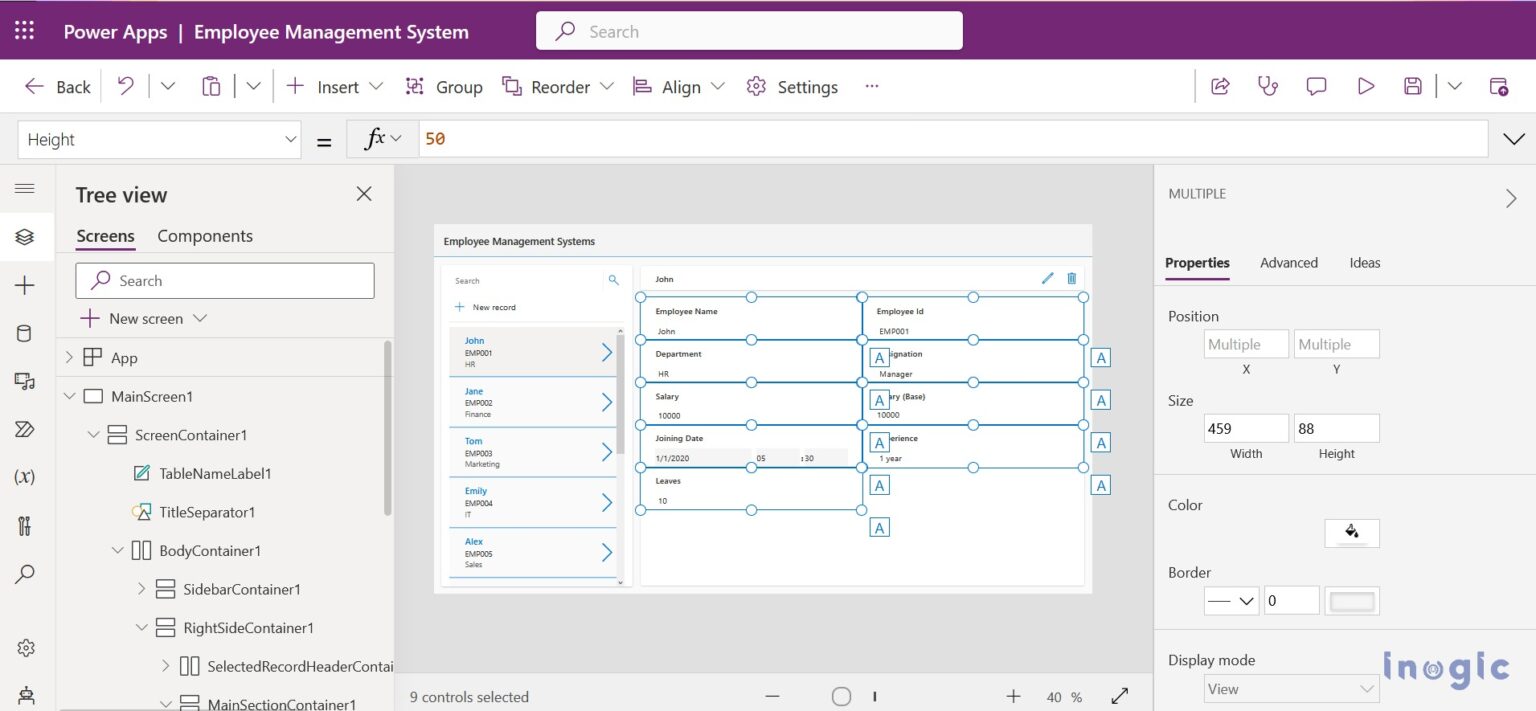Collapse the MainScreen1 tree node
The image size is (1536, 711).
70,396
